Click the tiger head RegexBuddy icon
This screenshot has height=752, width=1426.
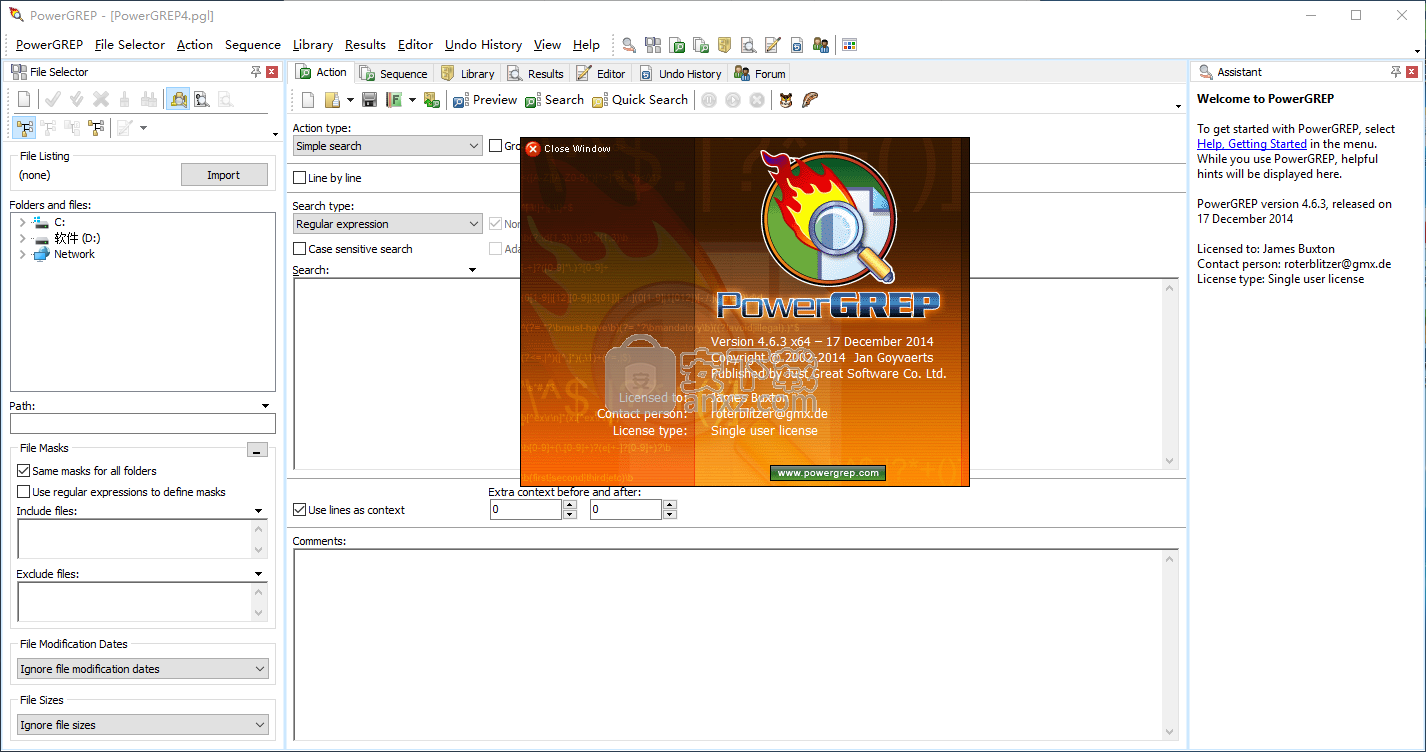pyautogui.click(x=786, y=100)
